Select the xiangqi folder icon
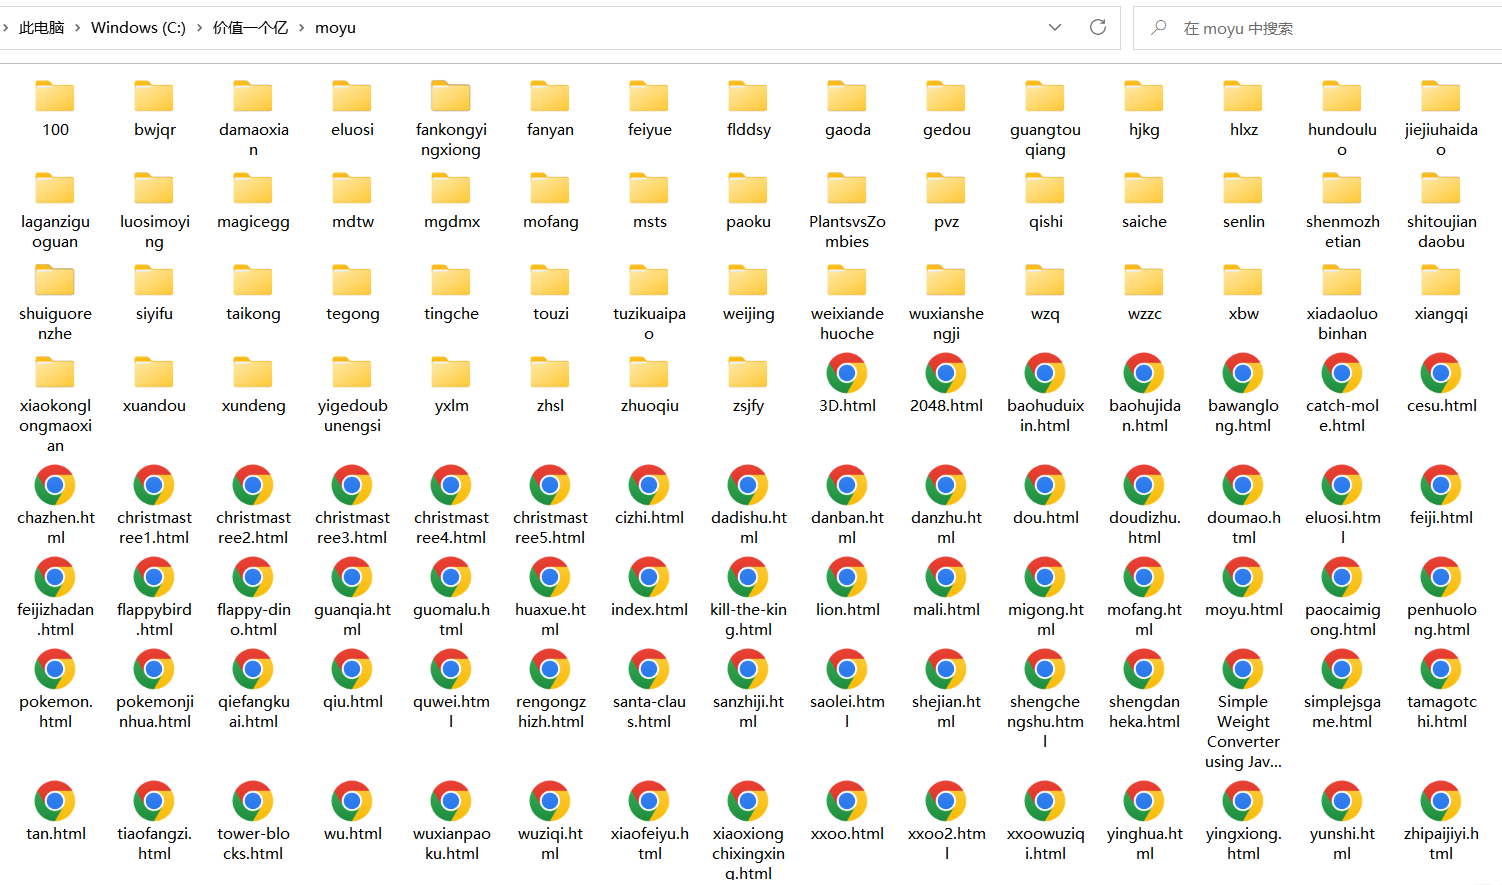 point(1441,281)
